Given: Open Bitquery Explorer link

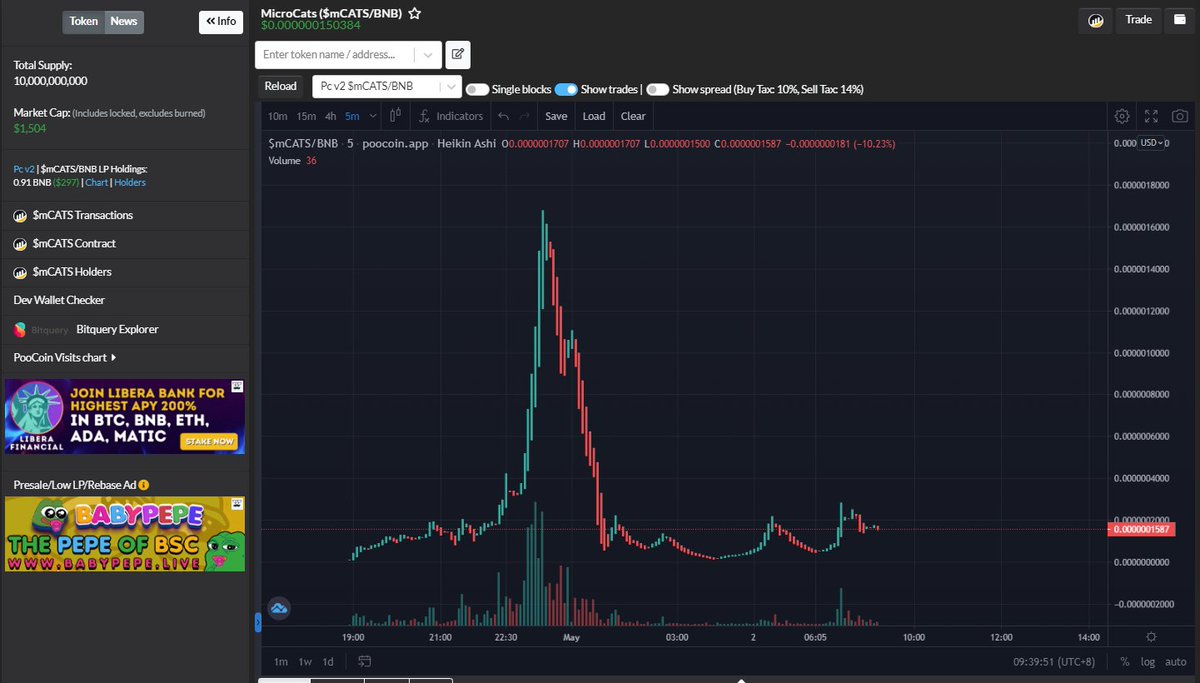Looking at the screenshot, I should [117, 329].
